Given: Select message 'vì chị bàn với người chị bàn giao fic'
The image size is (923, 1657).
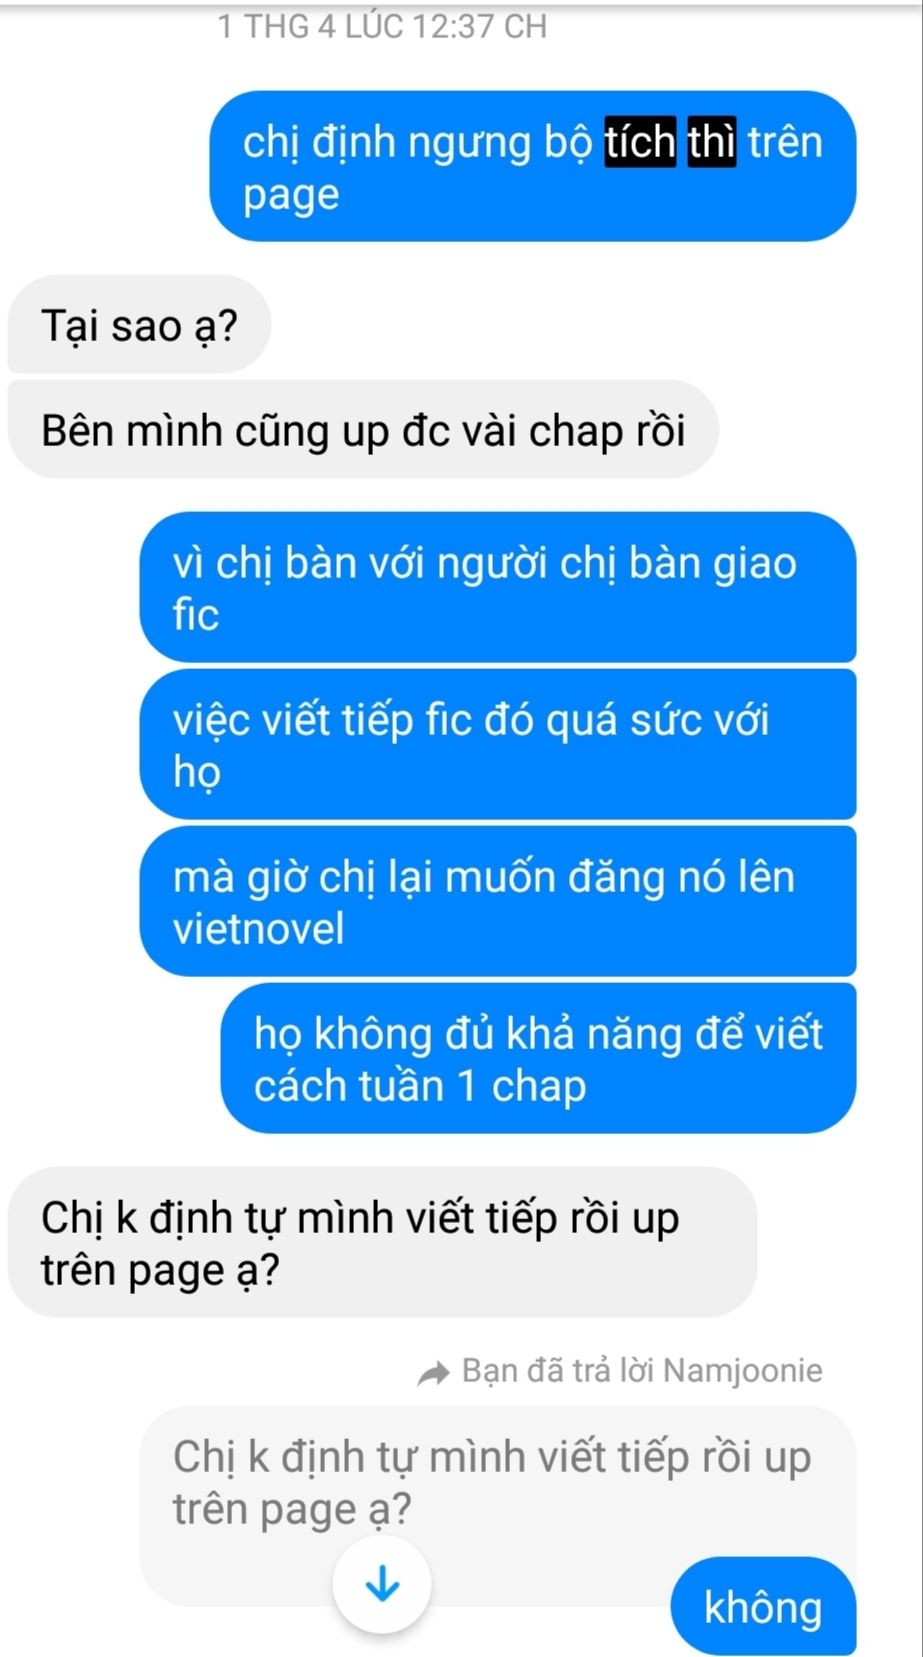Looking at the screenshot, I should tap(498, 588).
